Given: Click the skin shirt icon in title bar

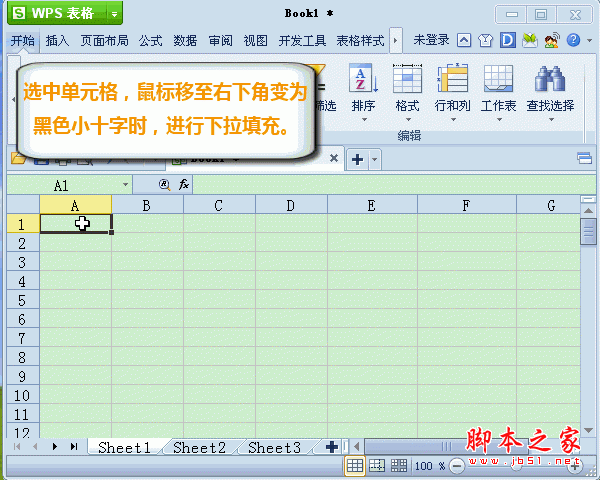Looking at the screenshot, I should (485, 40).
